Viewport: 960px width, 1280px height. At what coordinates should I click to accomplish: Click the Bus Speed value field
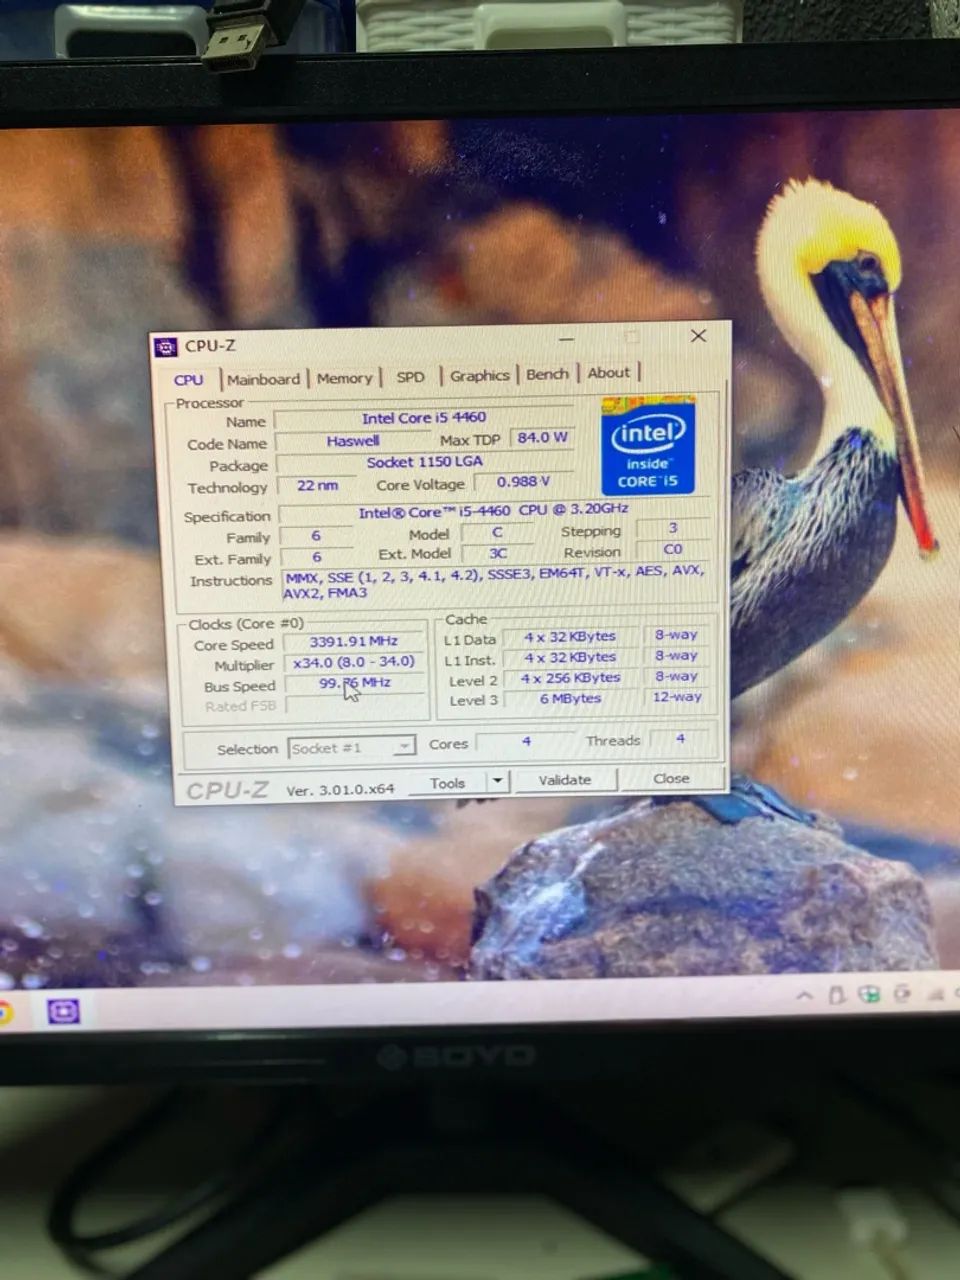(x=355, y=683)
